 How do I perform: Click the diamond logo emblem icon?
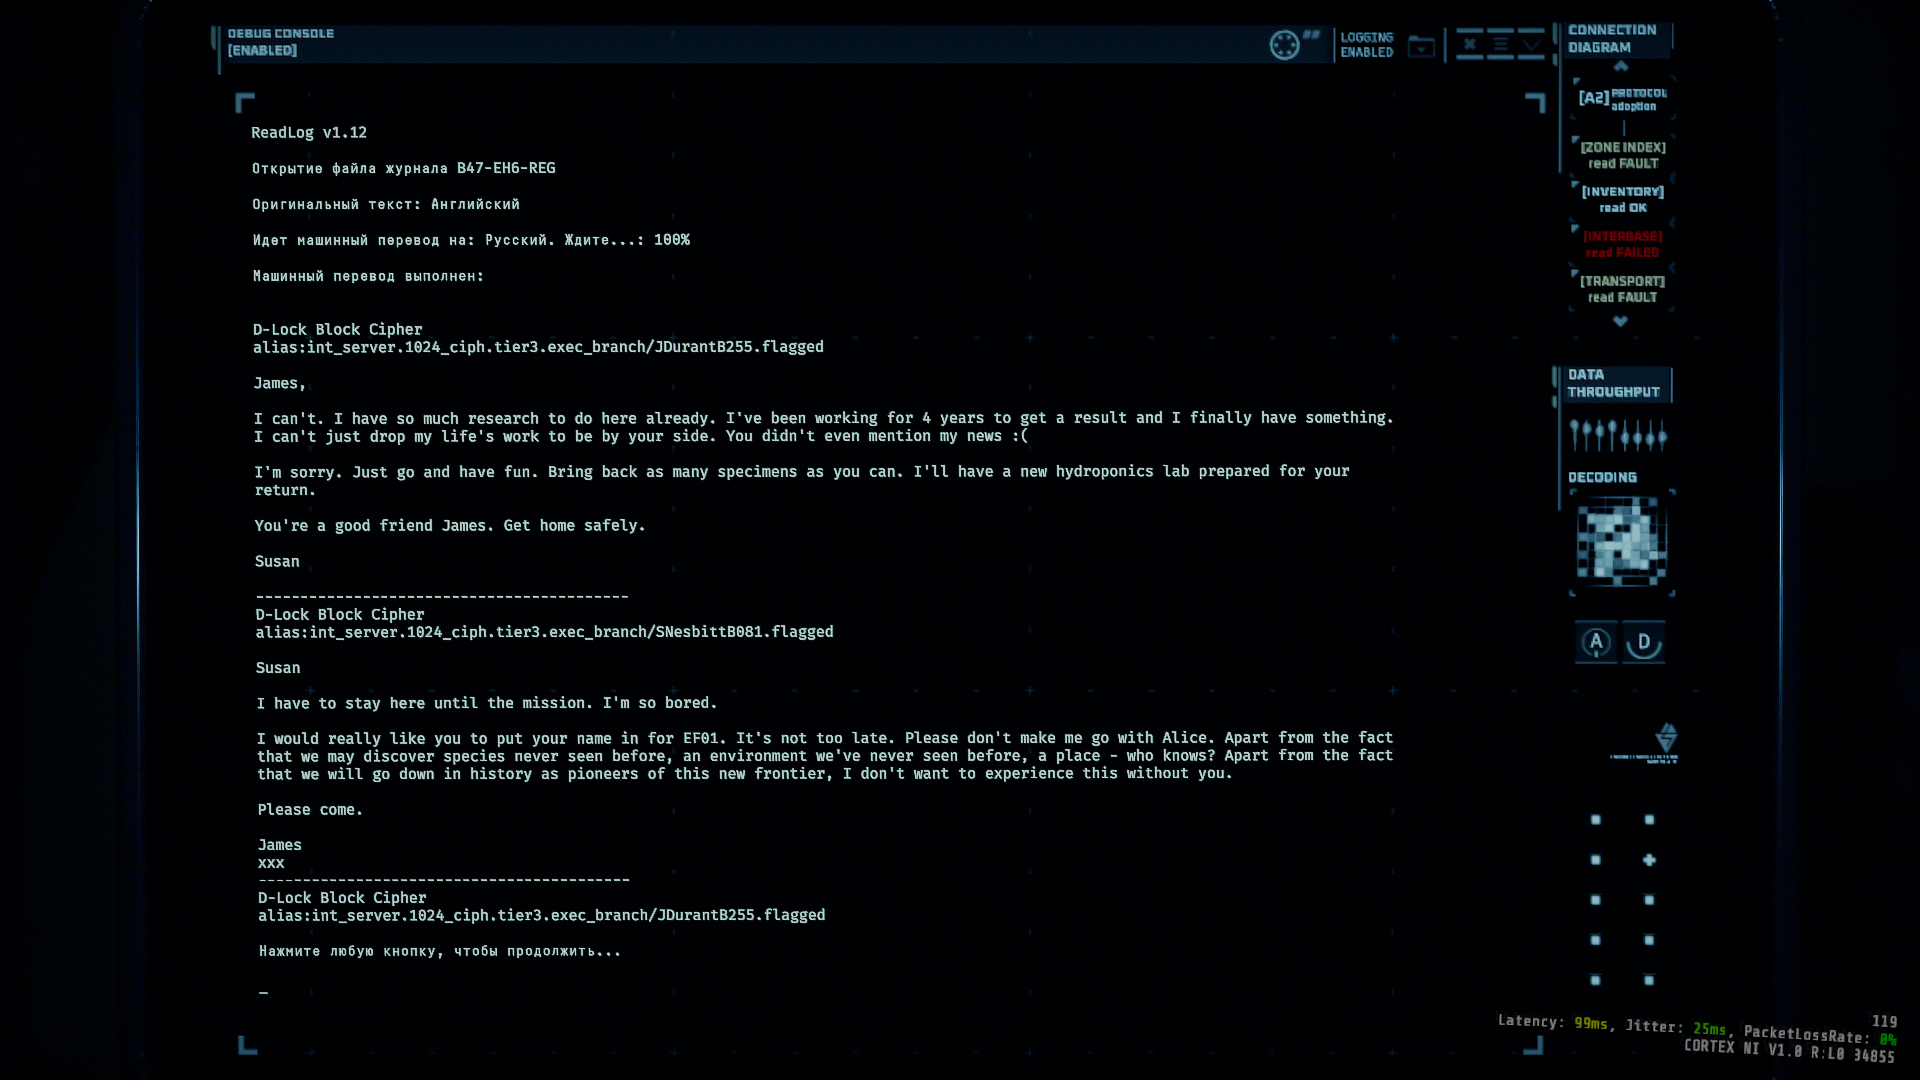pos(1666,738)
